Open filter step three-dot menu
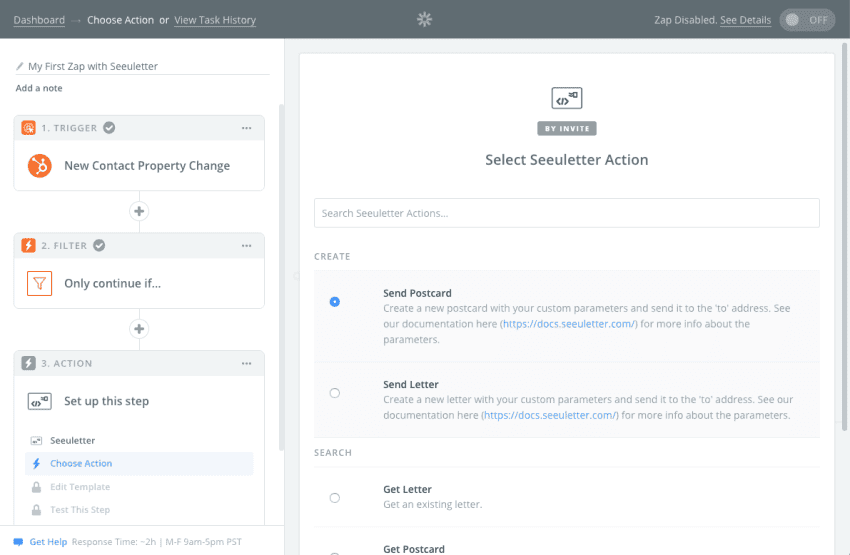850x555 pixels. coord(247,246)
